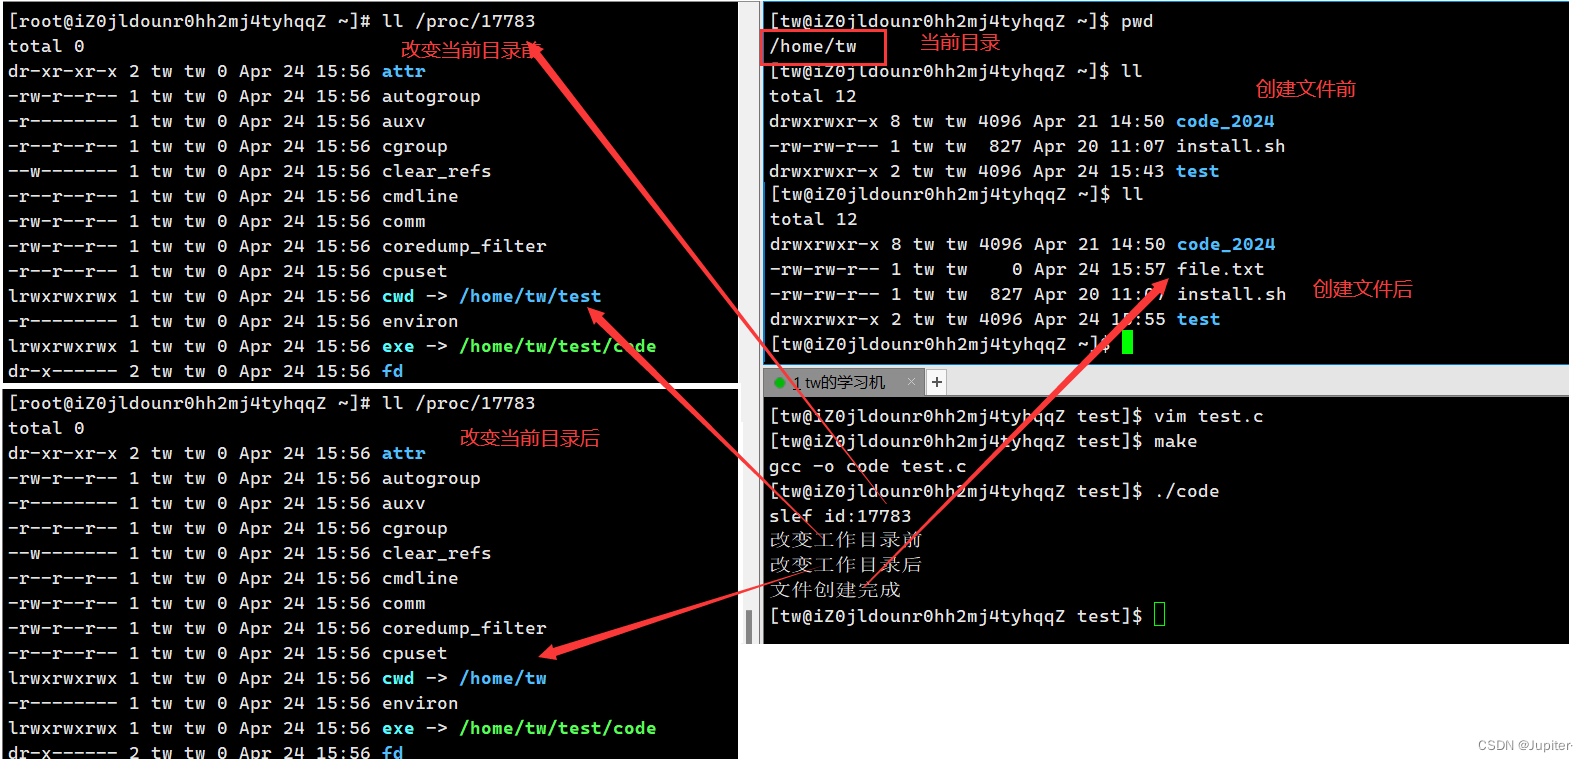Select 'll /proc/17783' command in the top-left terminal
This screenshot has height=762, width=1588.
click(x=459, y=21)
